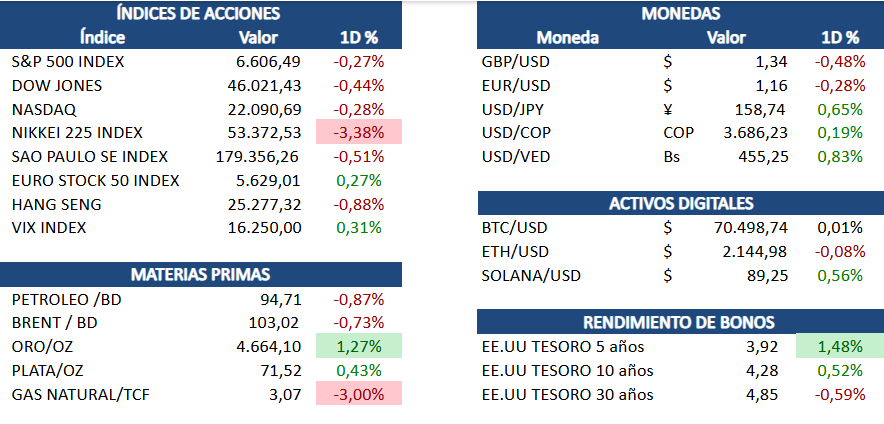Click the RENDIMIENTO DE BONOS header
This screenshot has width=884, height=424.
tap(680, 321)
